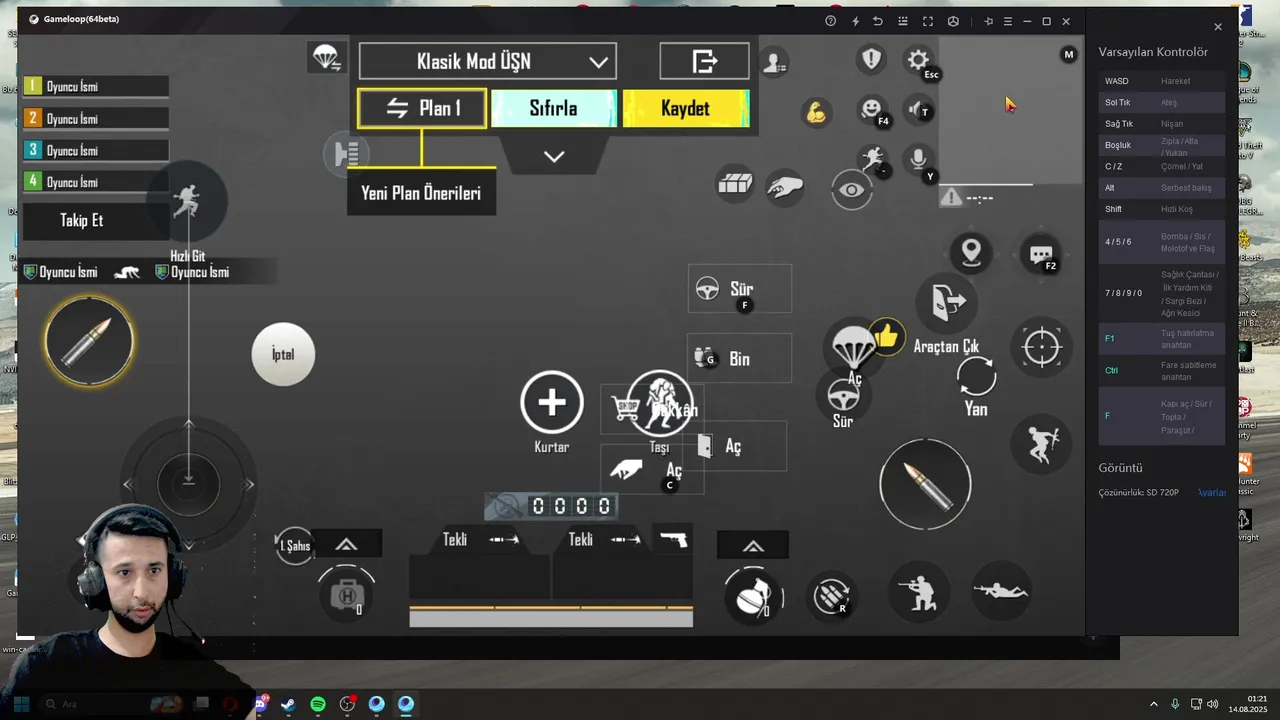This screenshot has width=1280, height=720.
Task: Click the emote smiley icon labeled F4
Action: [x=872, y=109]
